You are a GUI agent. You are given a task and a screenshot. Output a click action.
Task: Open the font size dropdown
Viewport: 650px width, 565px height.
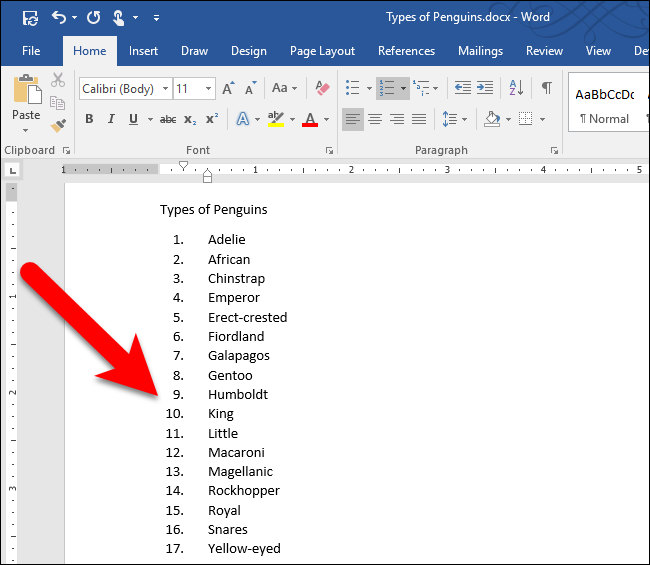207,89
